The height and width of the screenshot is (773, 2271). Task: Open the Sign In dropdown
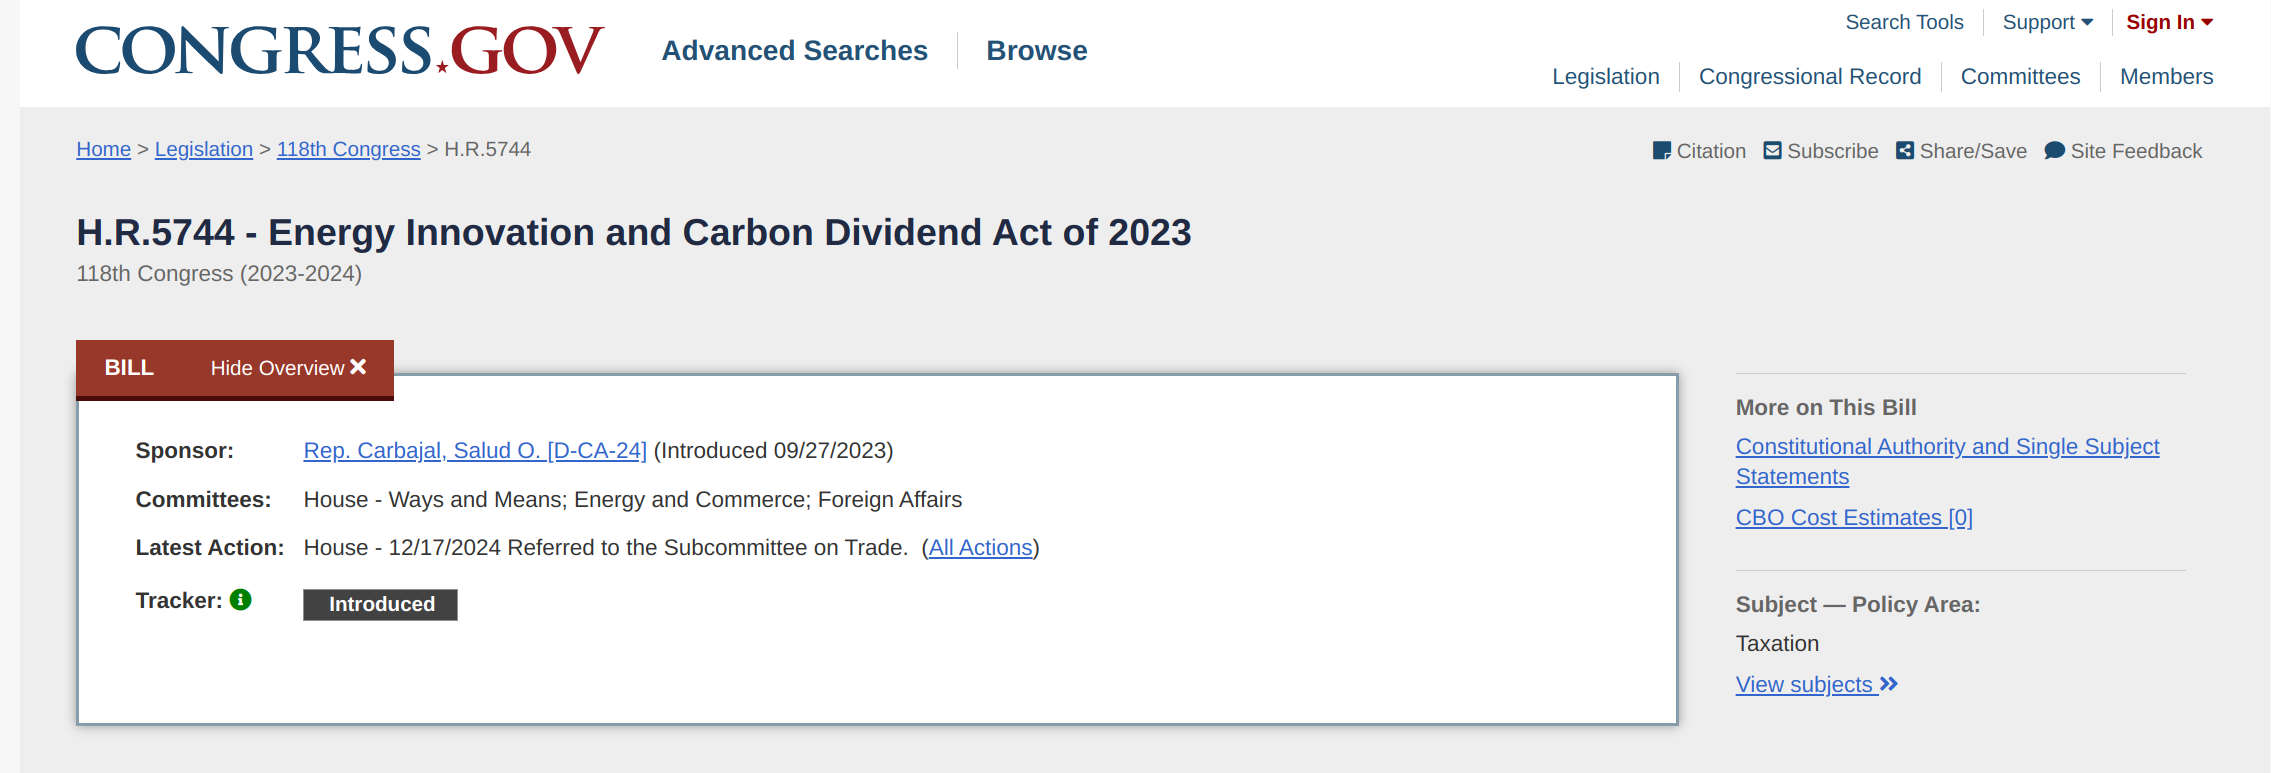tap(2168, 22)
